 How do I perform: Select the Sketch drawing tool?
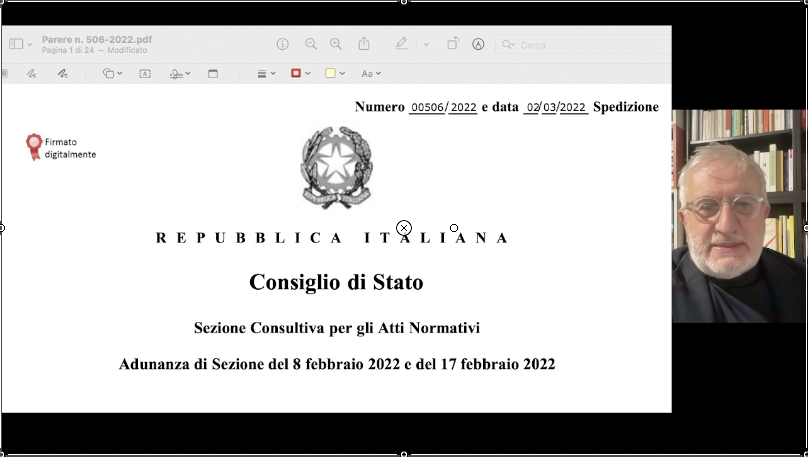pyautogui.click(x=31, y=73)
